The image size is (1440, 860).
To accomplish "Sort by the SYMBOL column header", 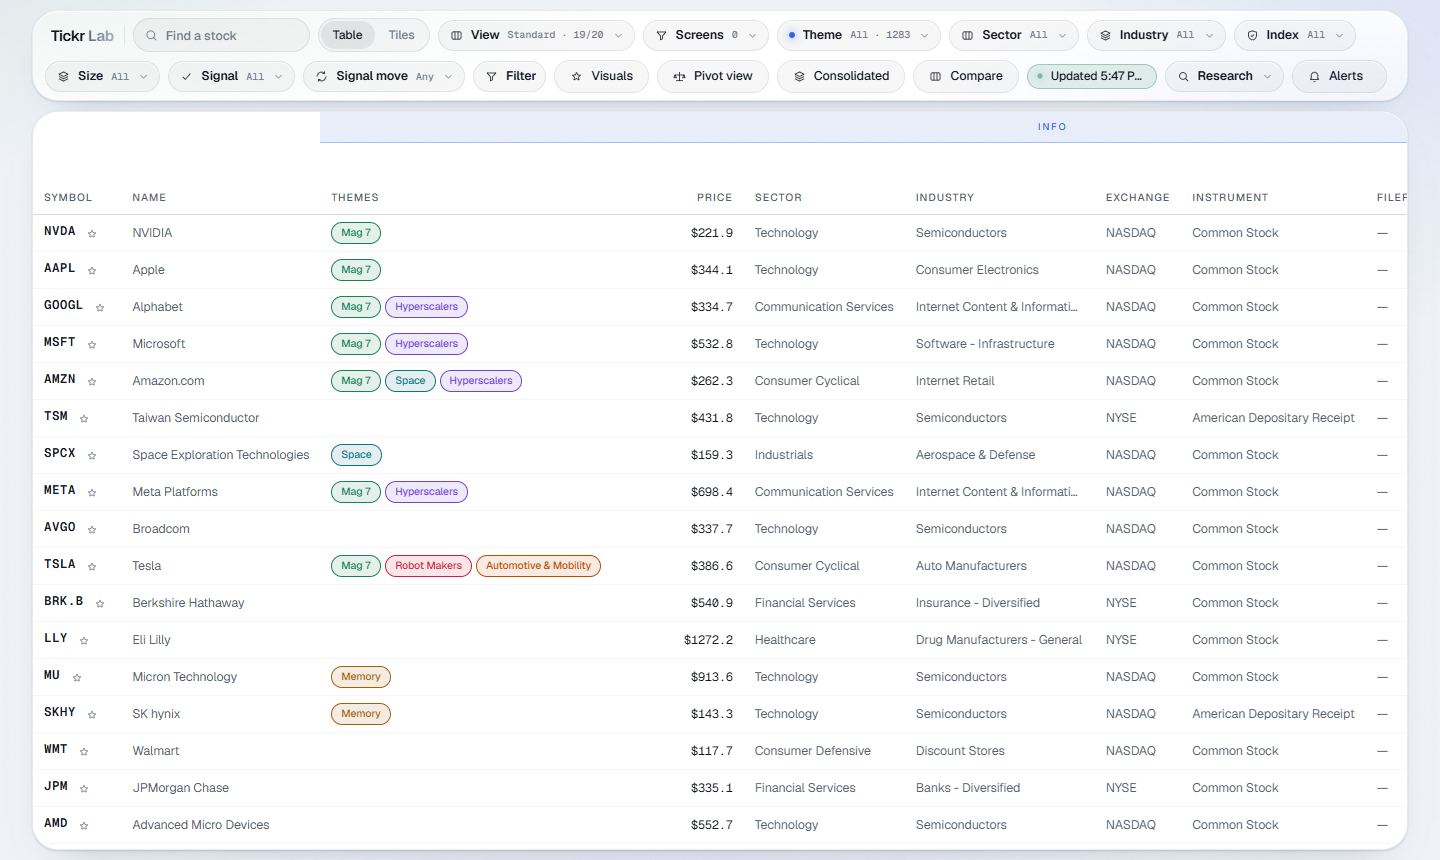I will pos(68,198).
